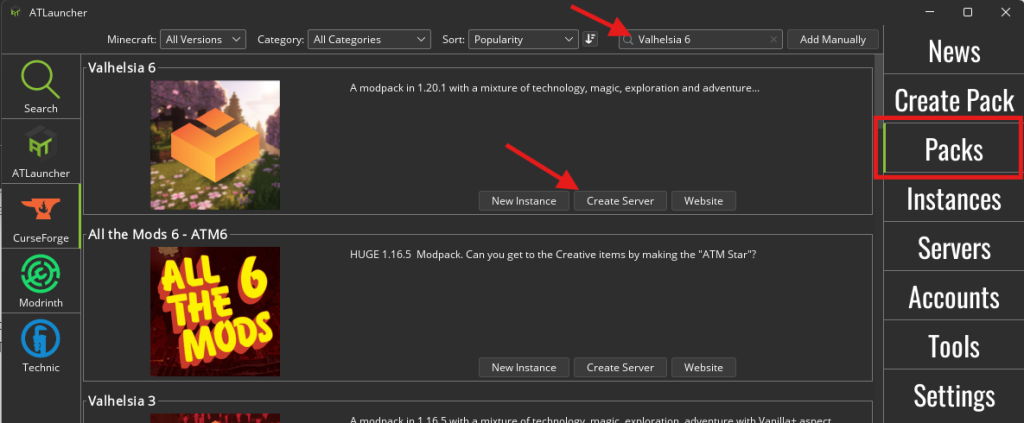Click the magnifier icon in search field
This screenshot has height=423, width=1024.
tap(628, 40)
